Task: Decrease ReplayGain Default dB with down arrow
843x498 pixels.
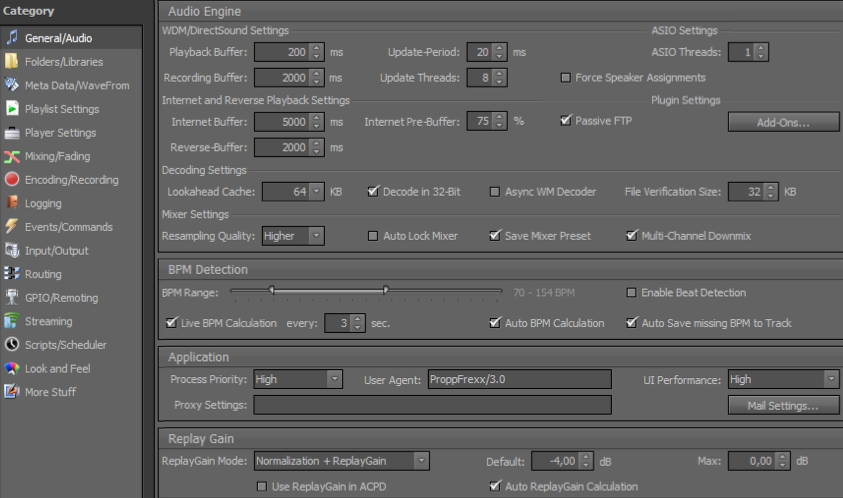Action: [x=586, y=465]
